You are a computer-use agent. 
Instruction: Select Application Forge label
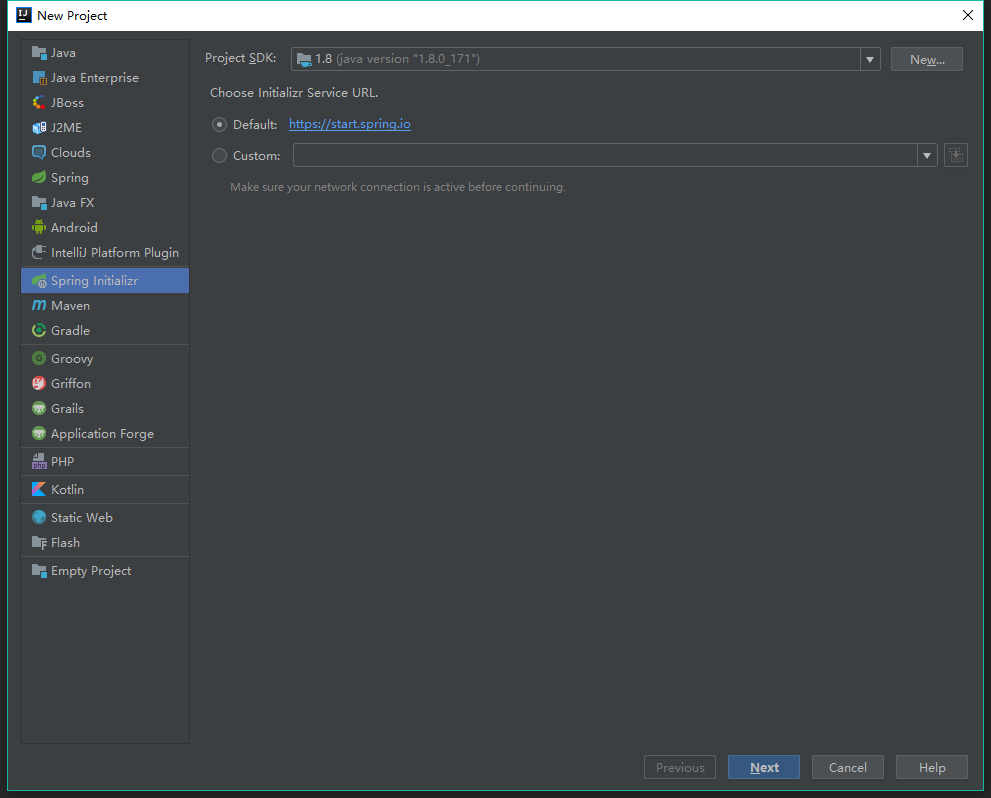click(x=102, y=433)
